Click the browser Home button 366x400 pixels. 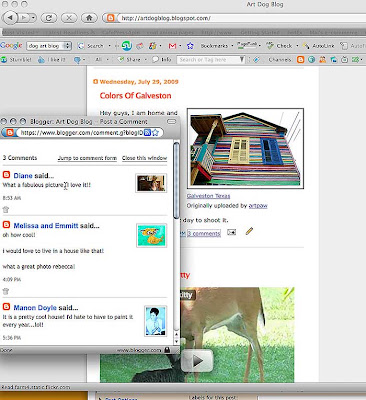[x=89, y=18]
